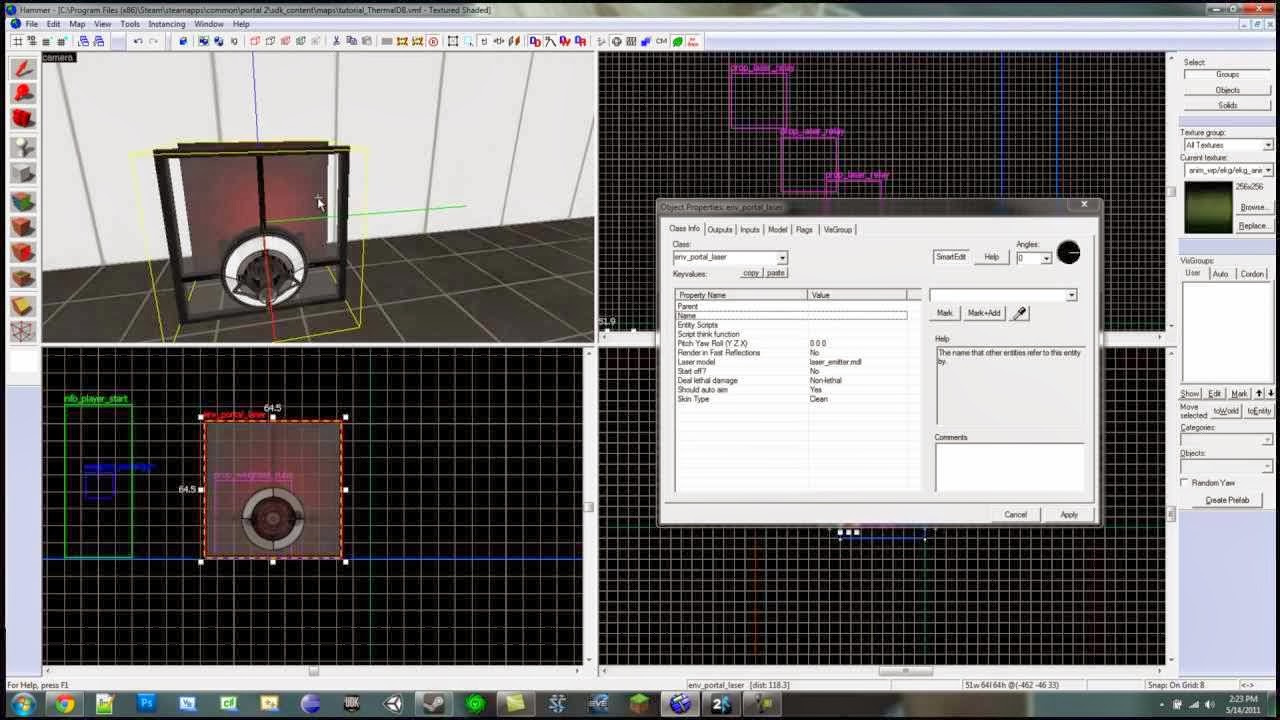Click inside the Comments text box

coord(1009,467)
